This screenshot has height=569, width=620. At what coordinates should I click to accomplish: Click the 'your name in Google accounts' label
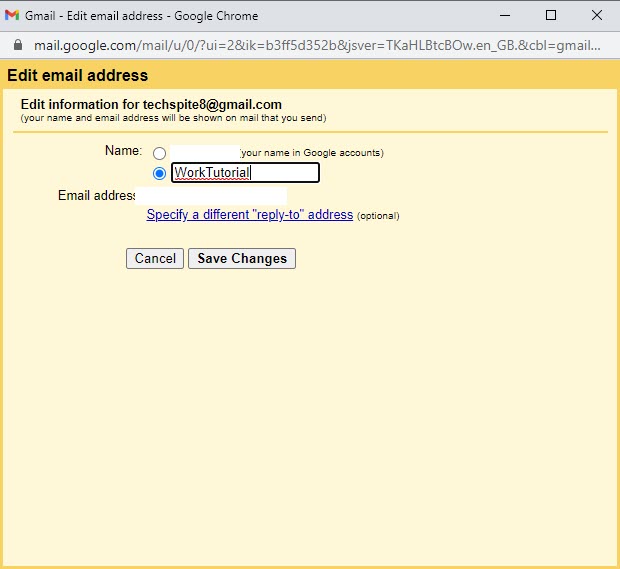point(312,153)
